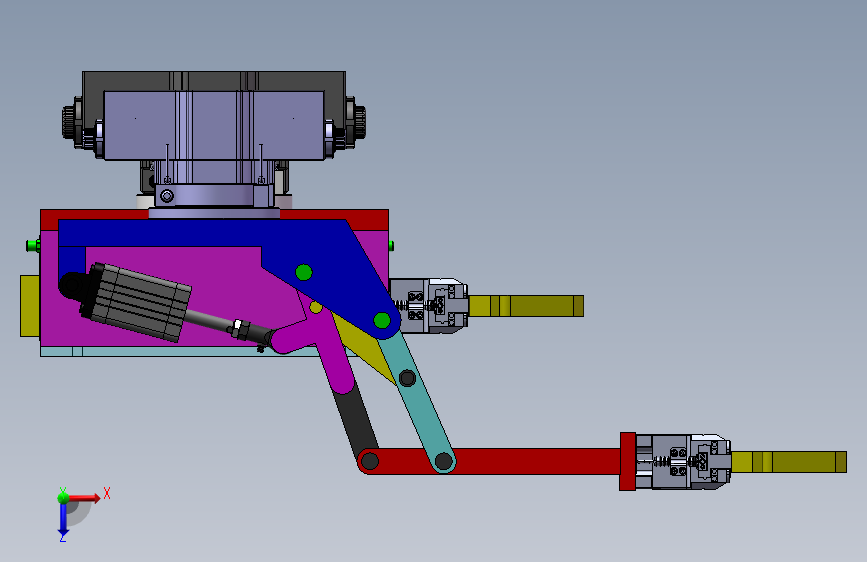This screenshot has width=867, height=562.
Task: Select the green bolt on the box's left edge
Action: (x=33, y=245)
